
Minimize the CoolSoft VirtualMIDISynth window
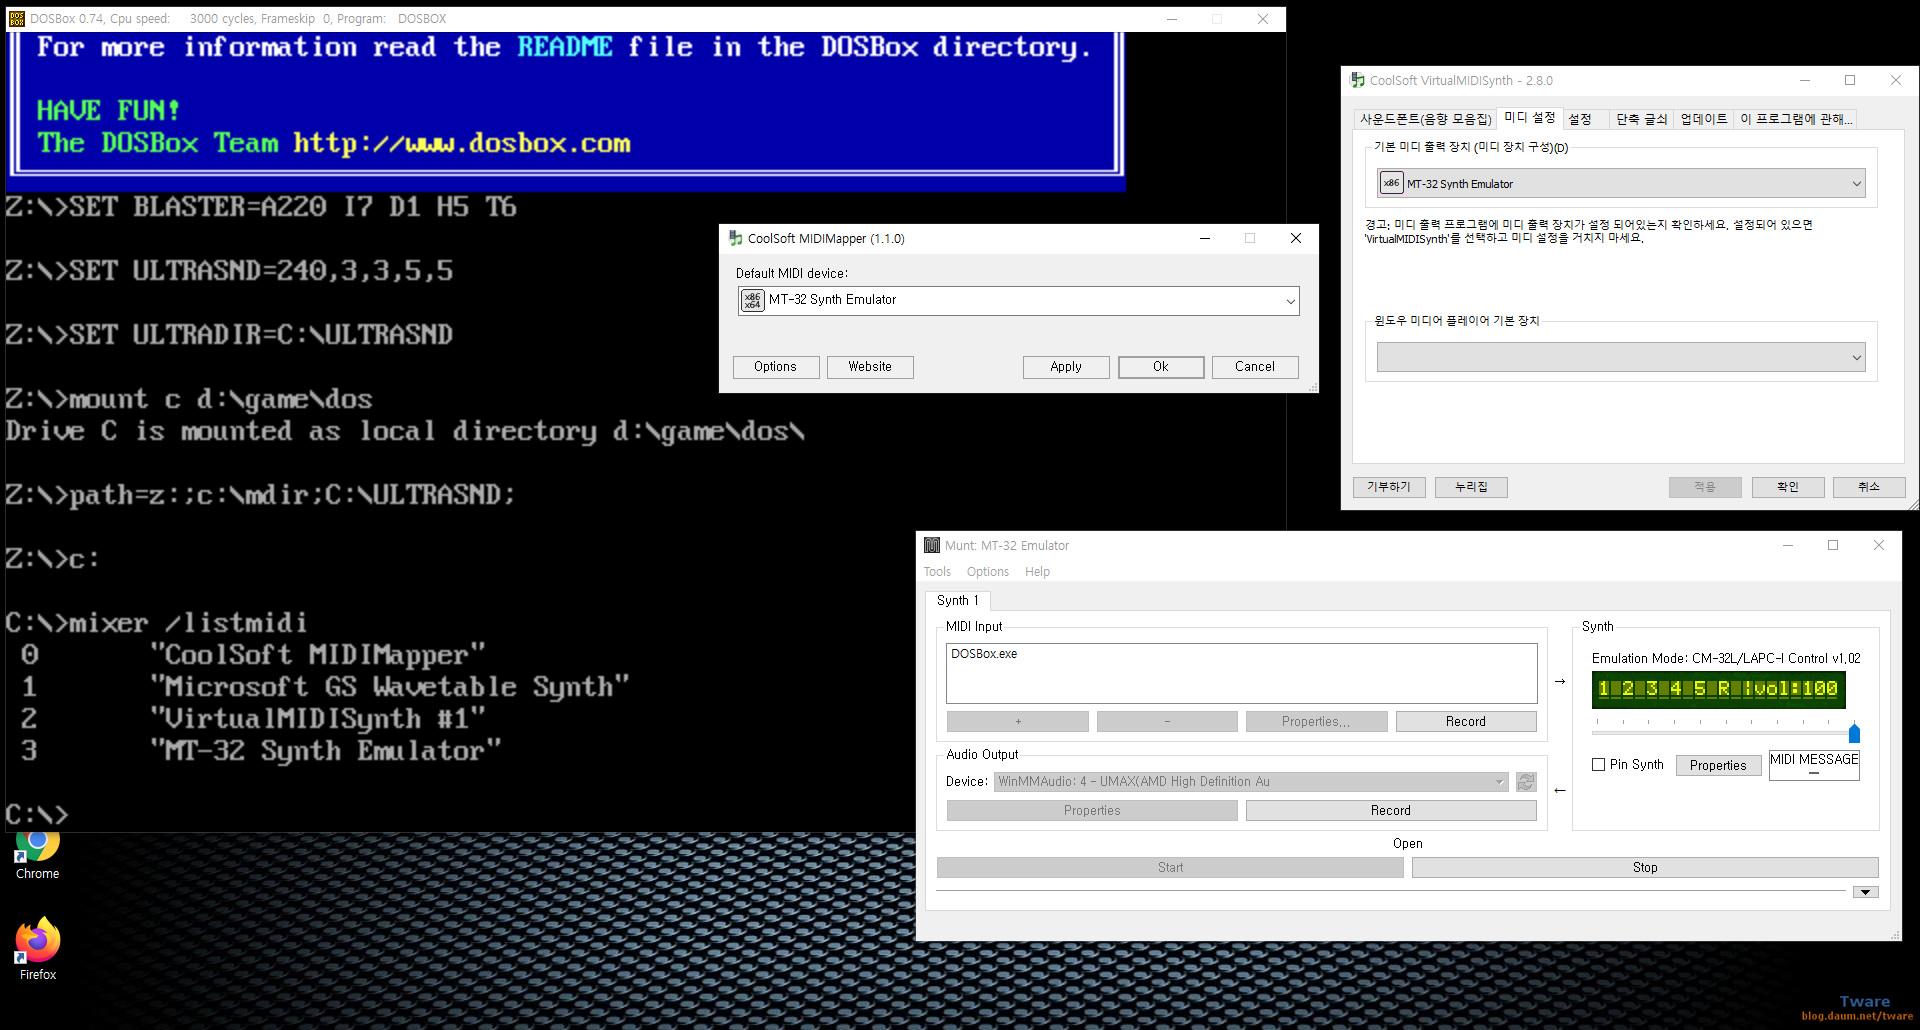(1805, 80)
